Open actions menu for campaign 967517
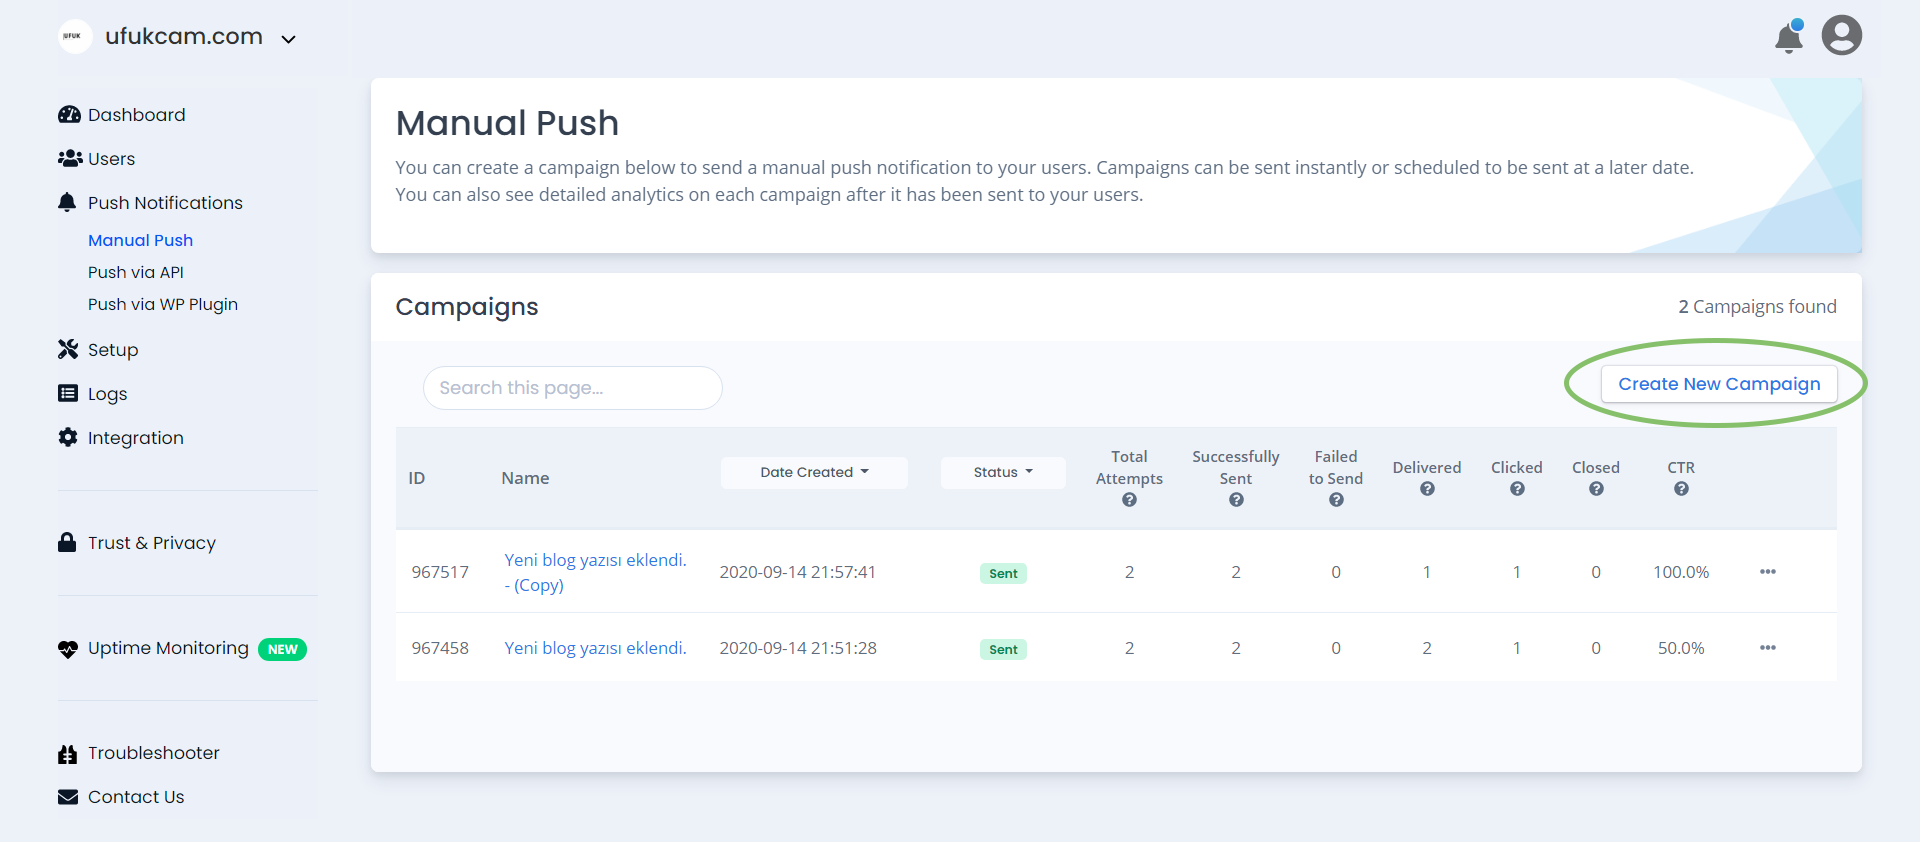The height and width of the screenshot is (842, 1920). (1768, 572)
